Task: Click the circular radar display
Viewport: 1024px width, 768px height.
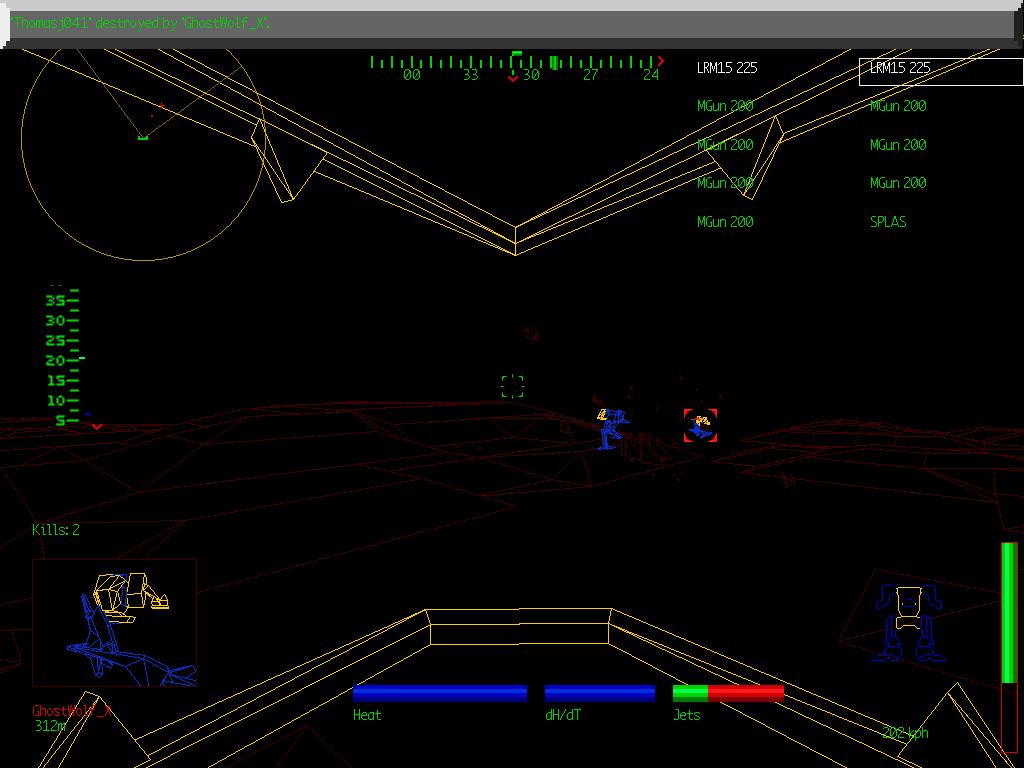Action: click(x=143, y=150)
